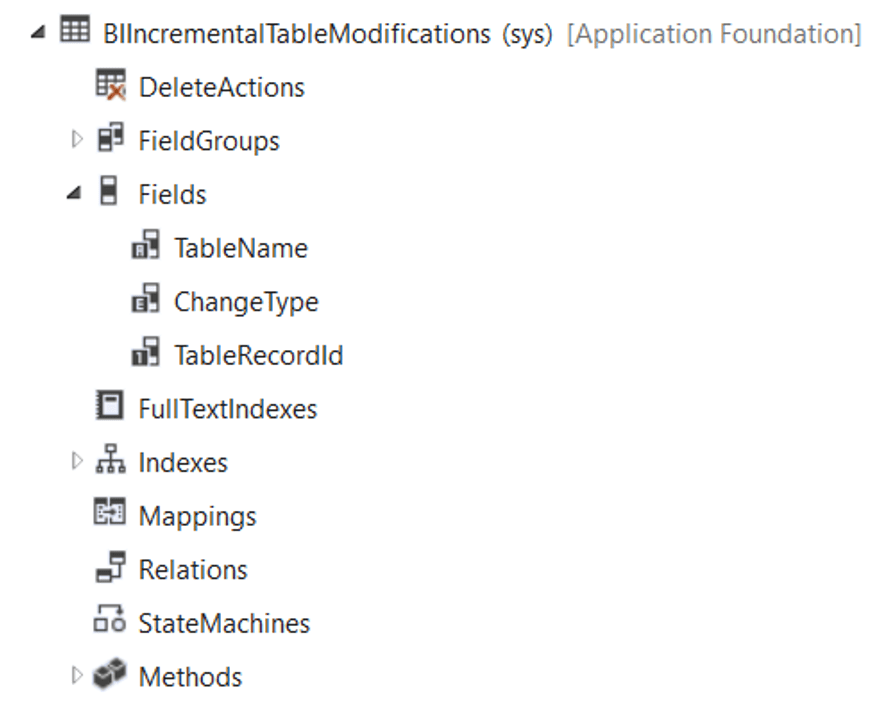Collapse the BIIncrementalTableModifications root node
Image resolution: width=894 pixels, height=708 pixels.
[40, 33]
